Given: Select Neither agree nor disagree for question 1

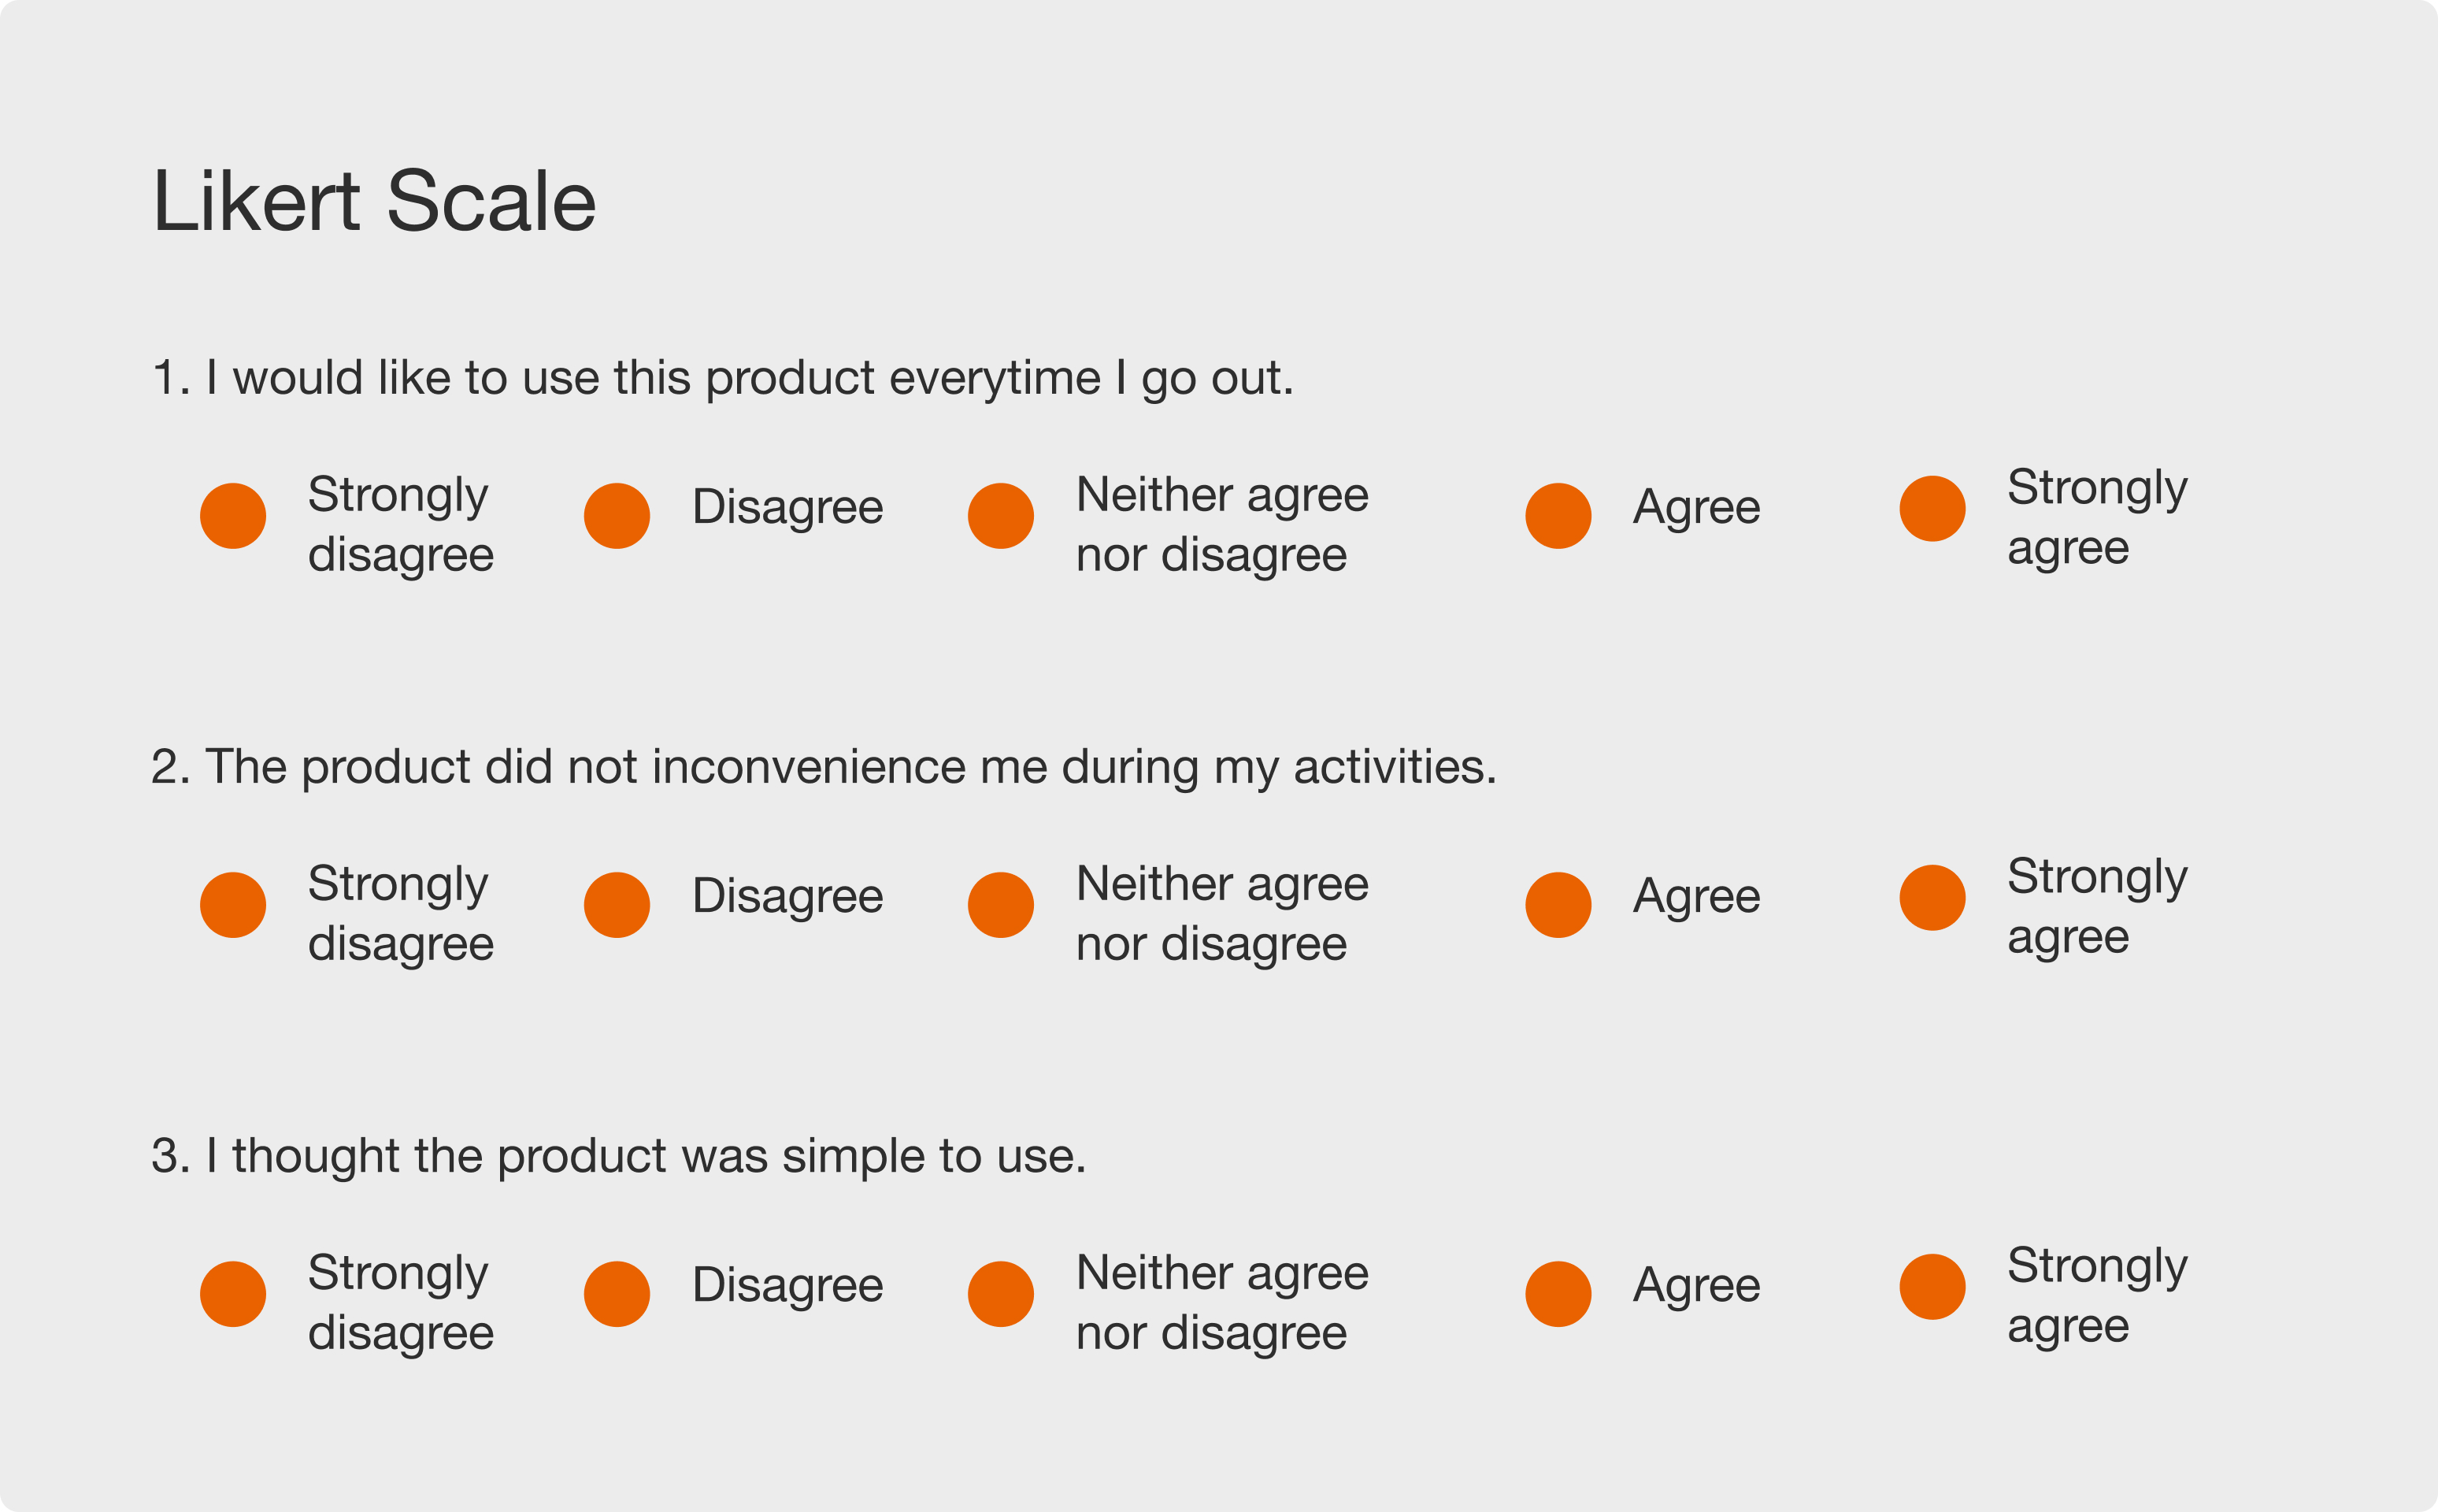Looking at the screenshot, I should 1001,516.
